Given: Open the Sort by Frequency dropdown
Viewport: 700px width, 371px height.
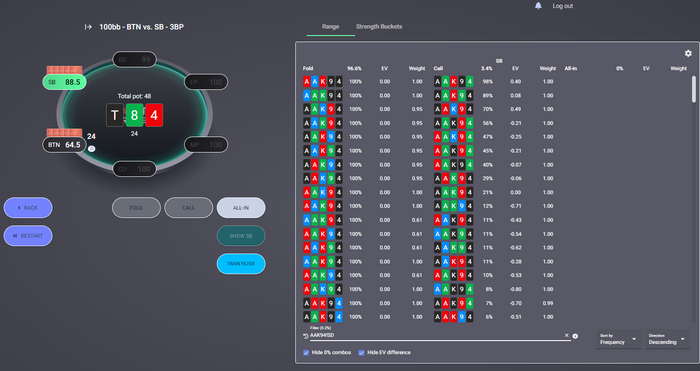Looking at the screenshot, I should pos(619,339).
